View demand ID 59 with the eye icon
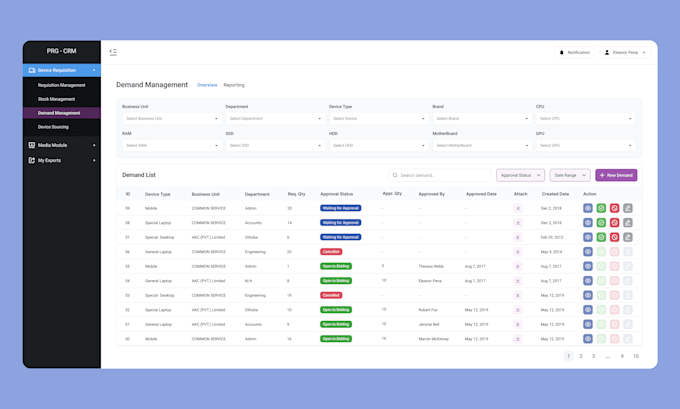 pos(588,208)
